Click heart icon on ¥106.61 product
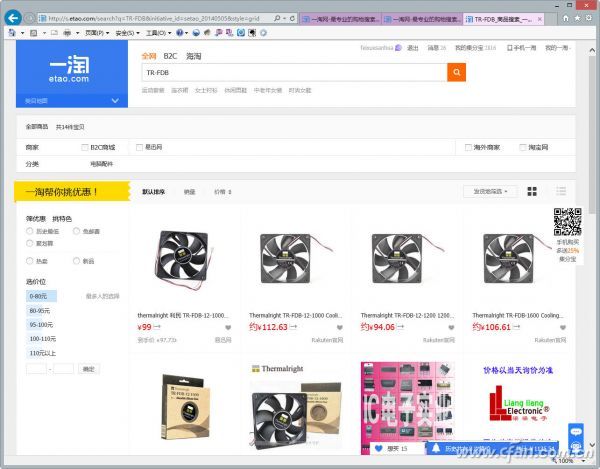This screenshot has height=469, width=600. [563, 327]
